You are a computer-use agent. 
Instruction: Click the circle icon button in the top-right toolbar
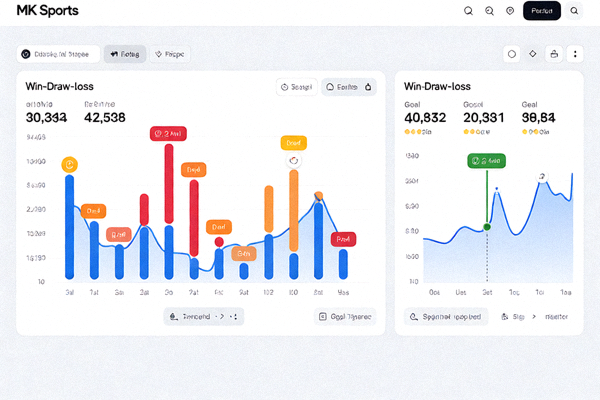[512, 54]
